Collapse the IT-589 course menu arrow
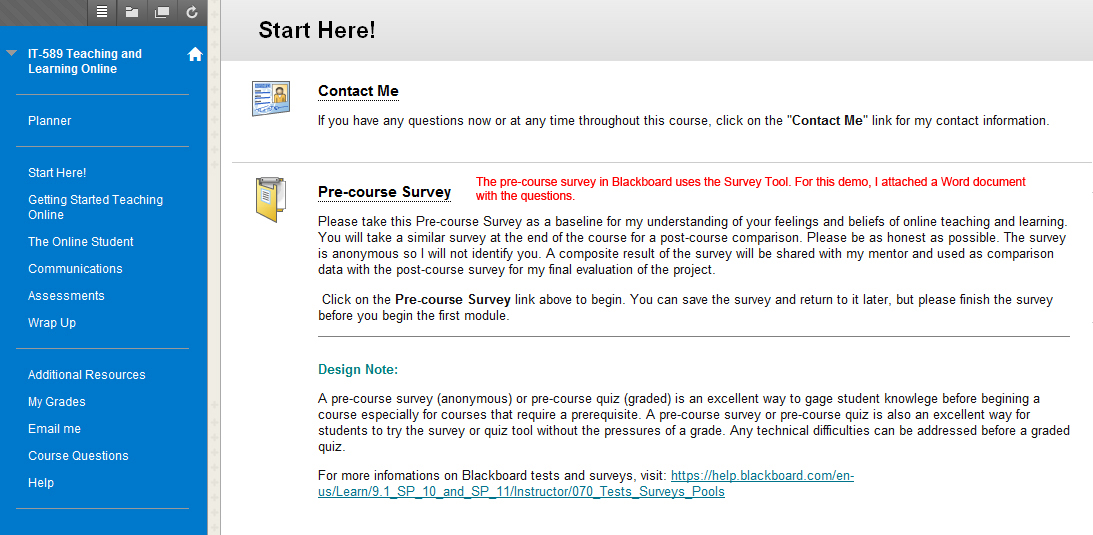 click(x=12, y=54)
